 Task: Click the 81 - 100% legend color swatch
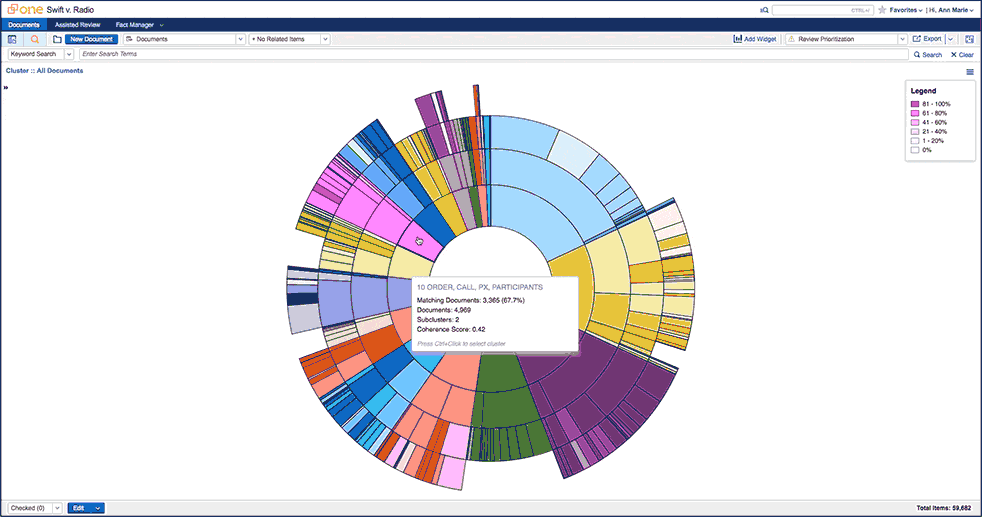coord(915,104)
